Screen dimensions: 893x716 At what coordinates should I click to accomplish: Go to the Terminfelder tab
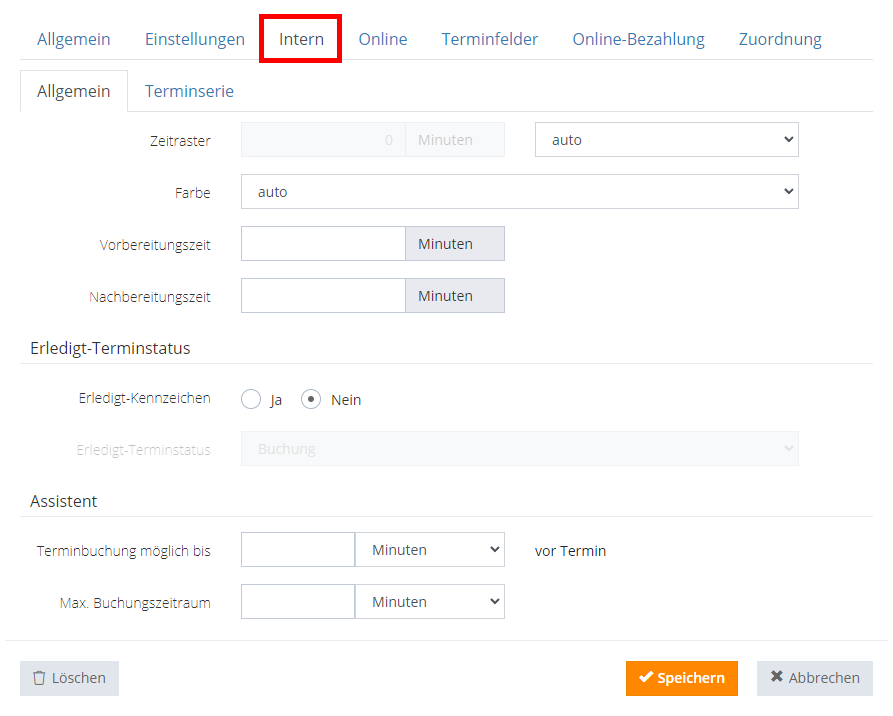[490, 39]
